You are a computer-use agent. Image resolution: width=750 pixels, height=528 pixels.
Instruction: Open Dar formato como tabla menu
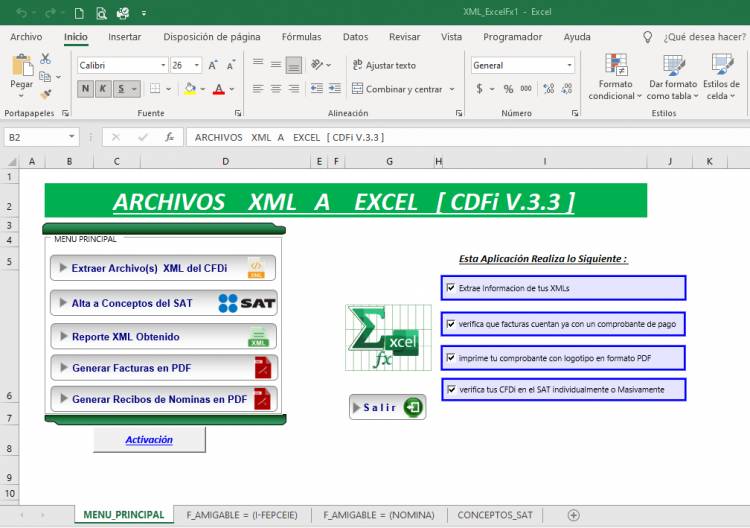click(673, 77)
